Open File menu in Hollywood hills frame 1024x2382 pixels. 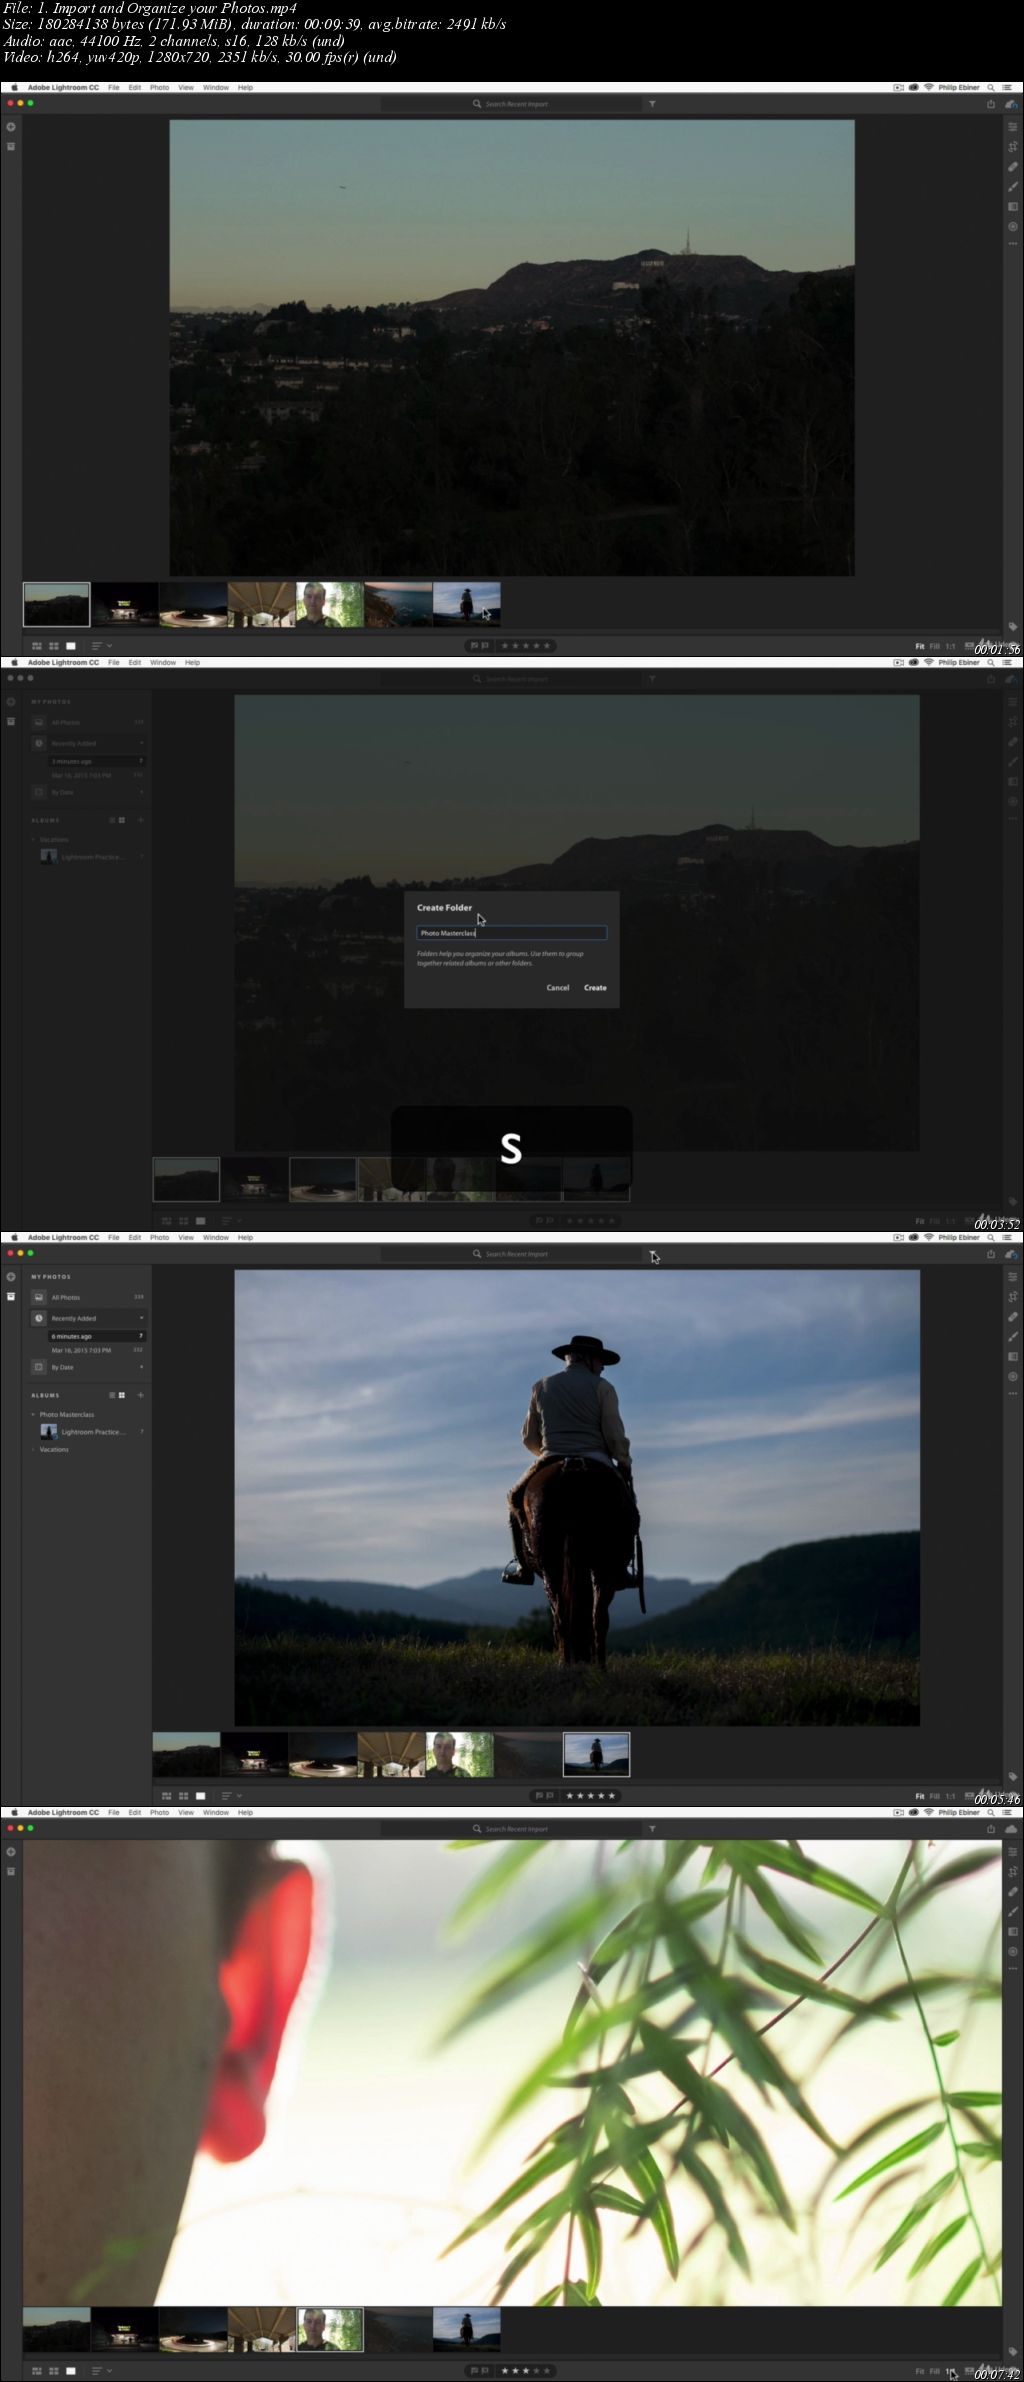[114, 88]
